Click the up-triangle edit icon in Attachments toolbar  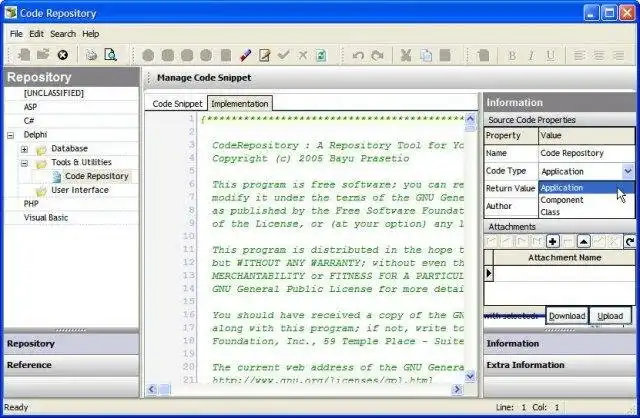pos(584,242)
